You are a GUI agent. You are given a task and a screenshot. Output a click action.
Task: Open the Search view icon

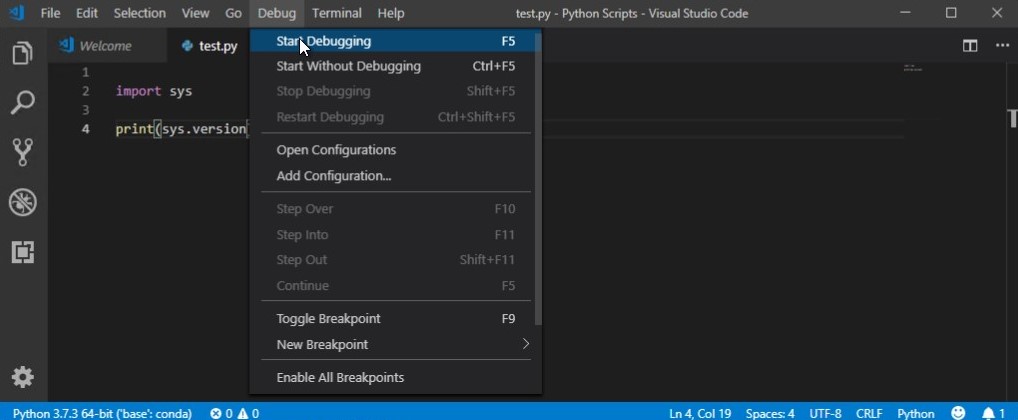pos(23,103)
